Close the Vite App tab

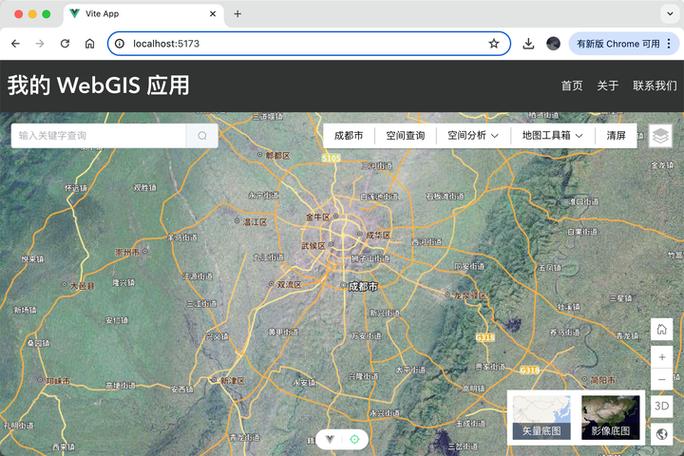(213, 14)
